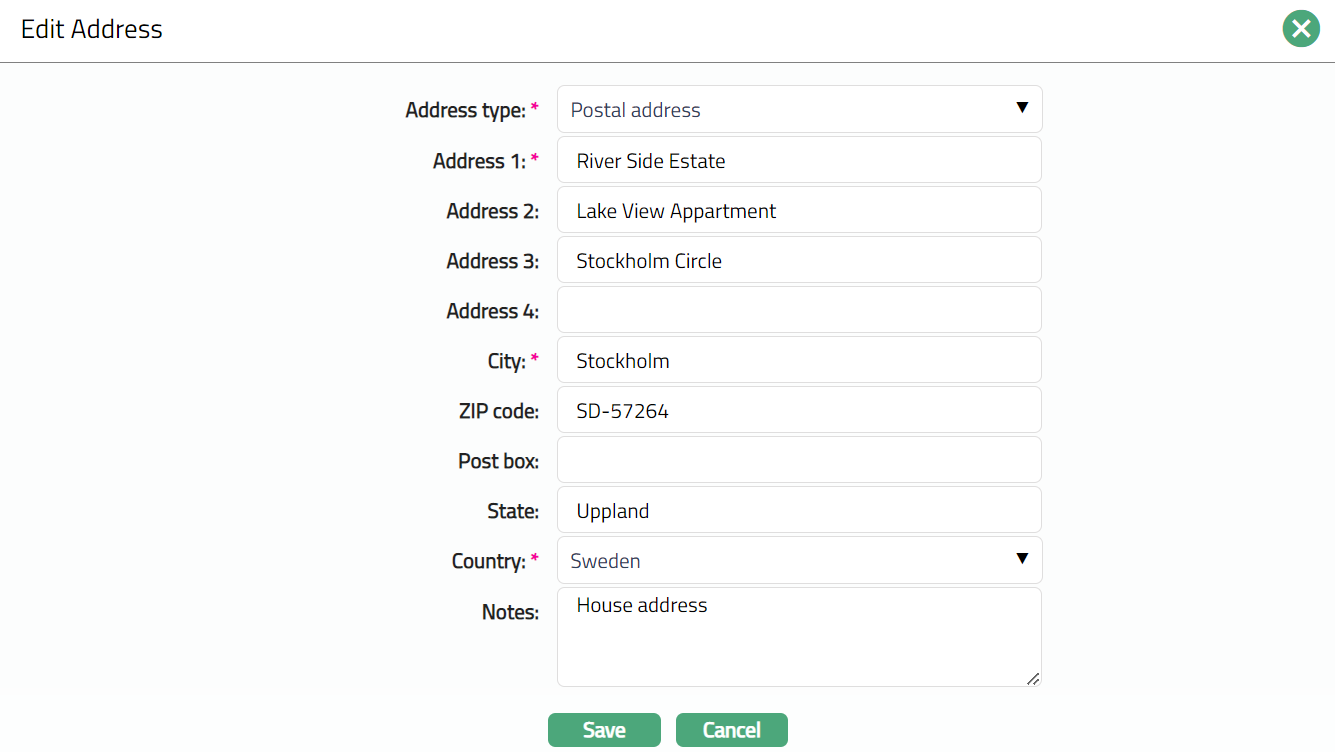Cancel editing the address
Viewport: 1335px width, 752px height.
click(731, 730)
